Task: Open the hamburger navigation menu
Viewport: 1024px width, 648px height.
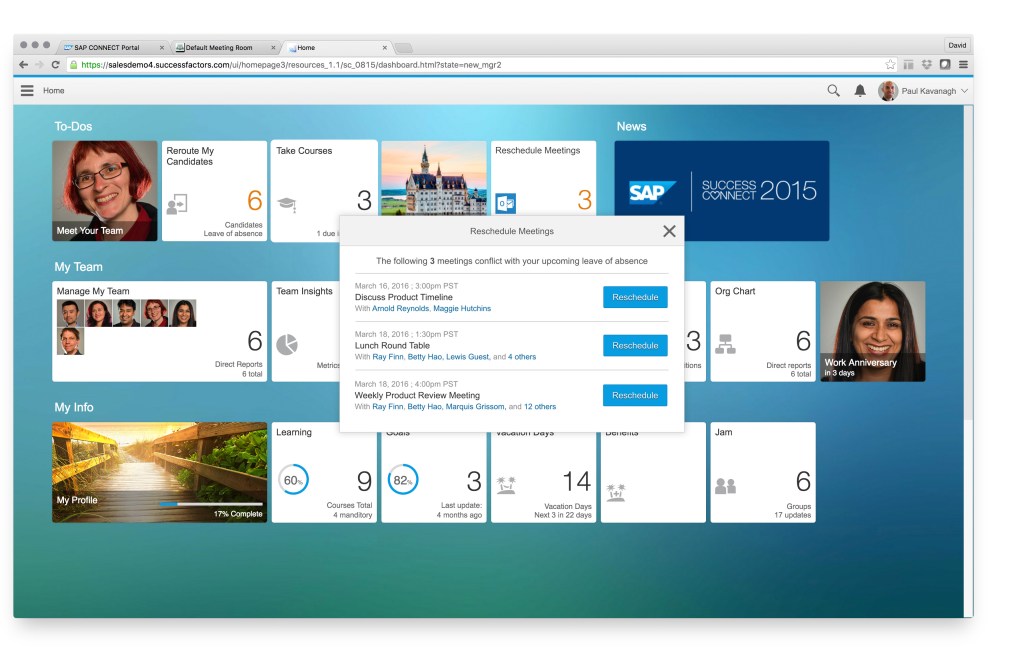Action: click(x=27, y=91)
